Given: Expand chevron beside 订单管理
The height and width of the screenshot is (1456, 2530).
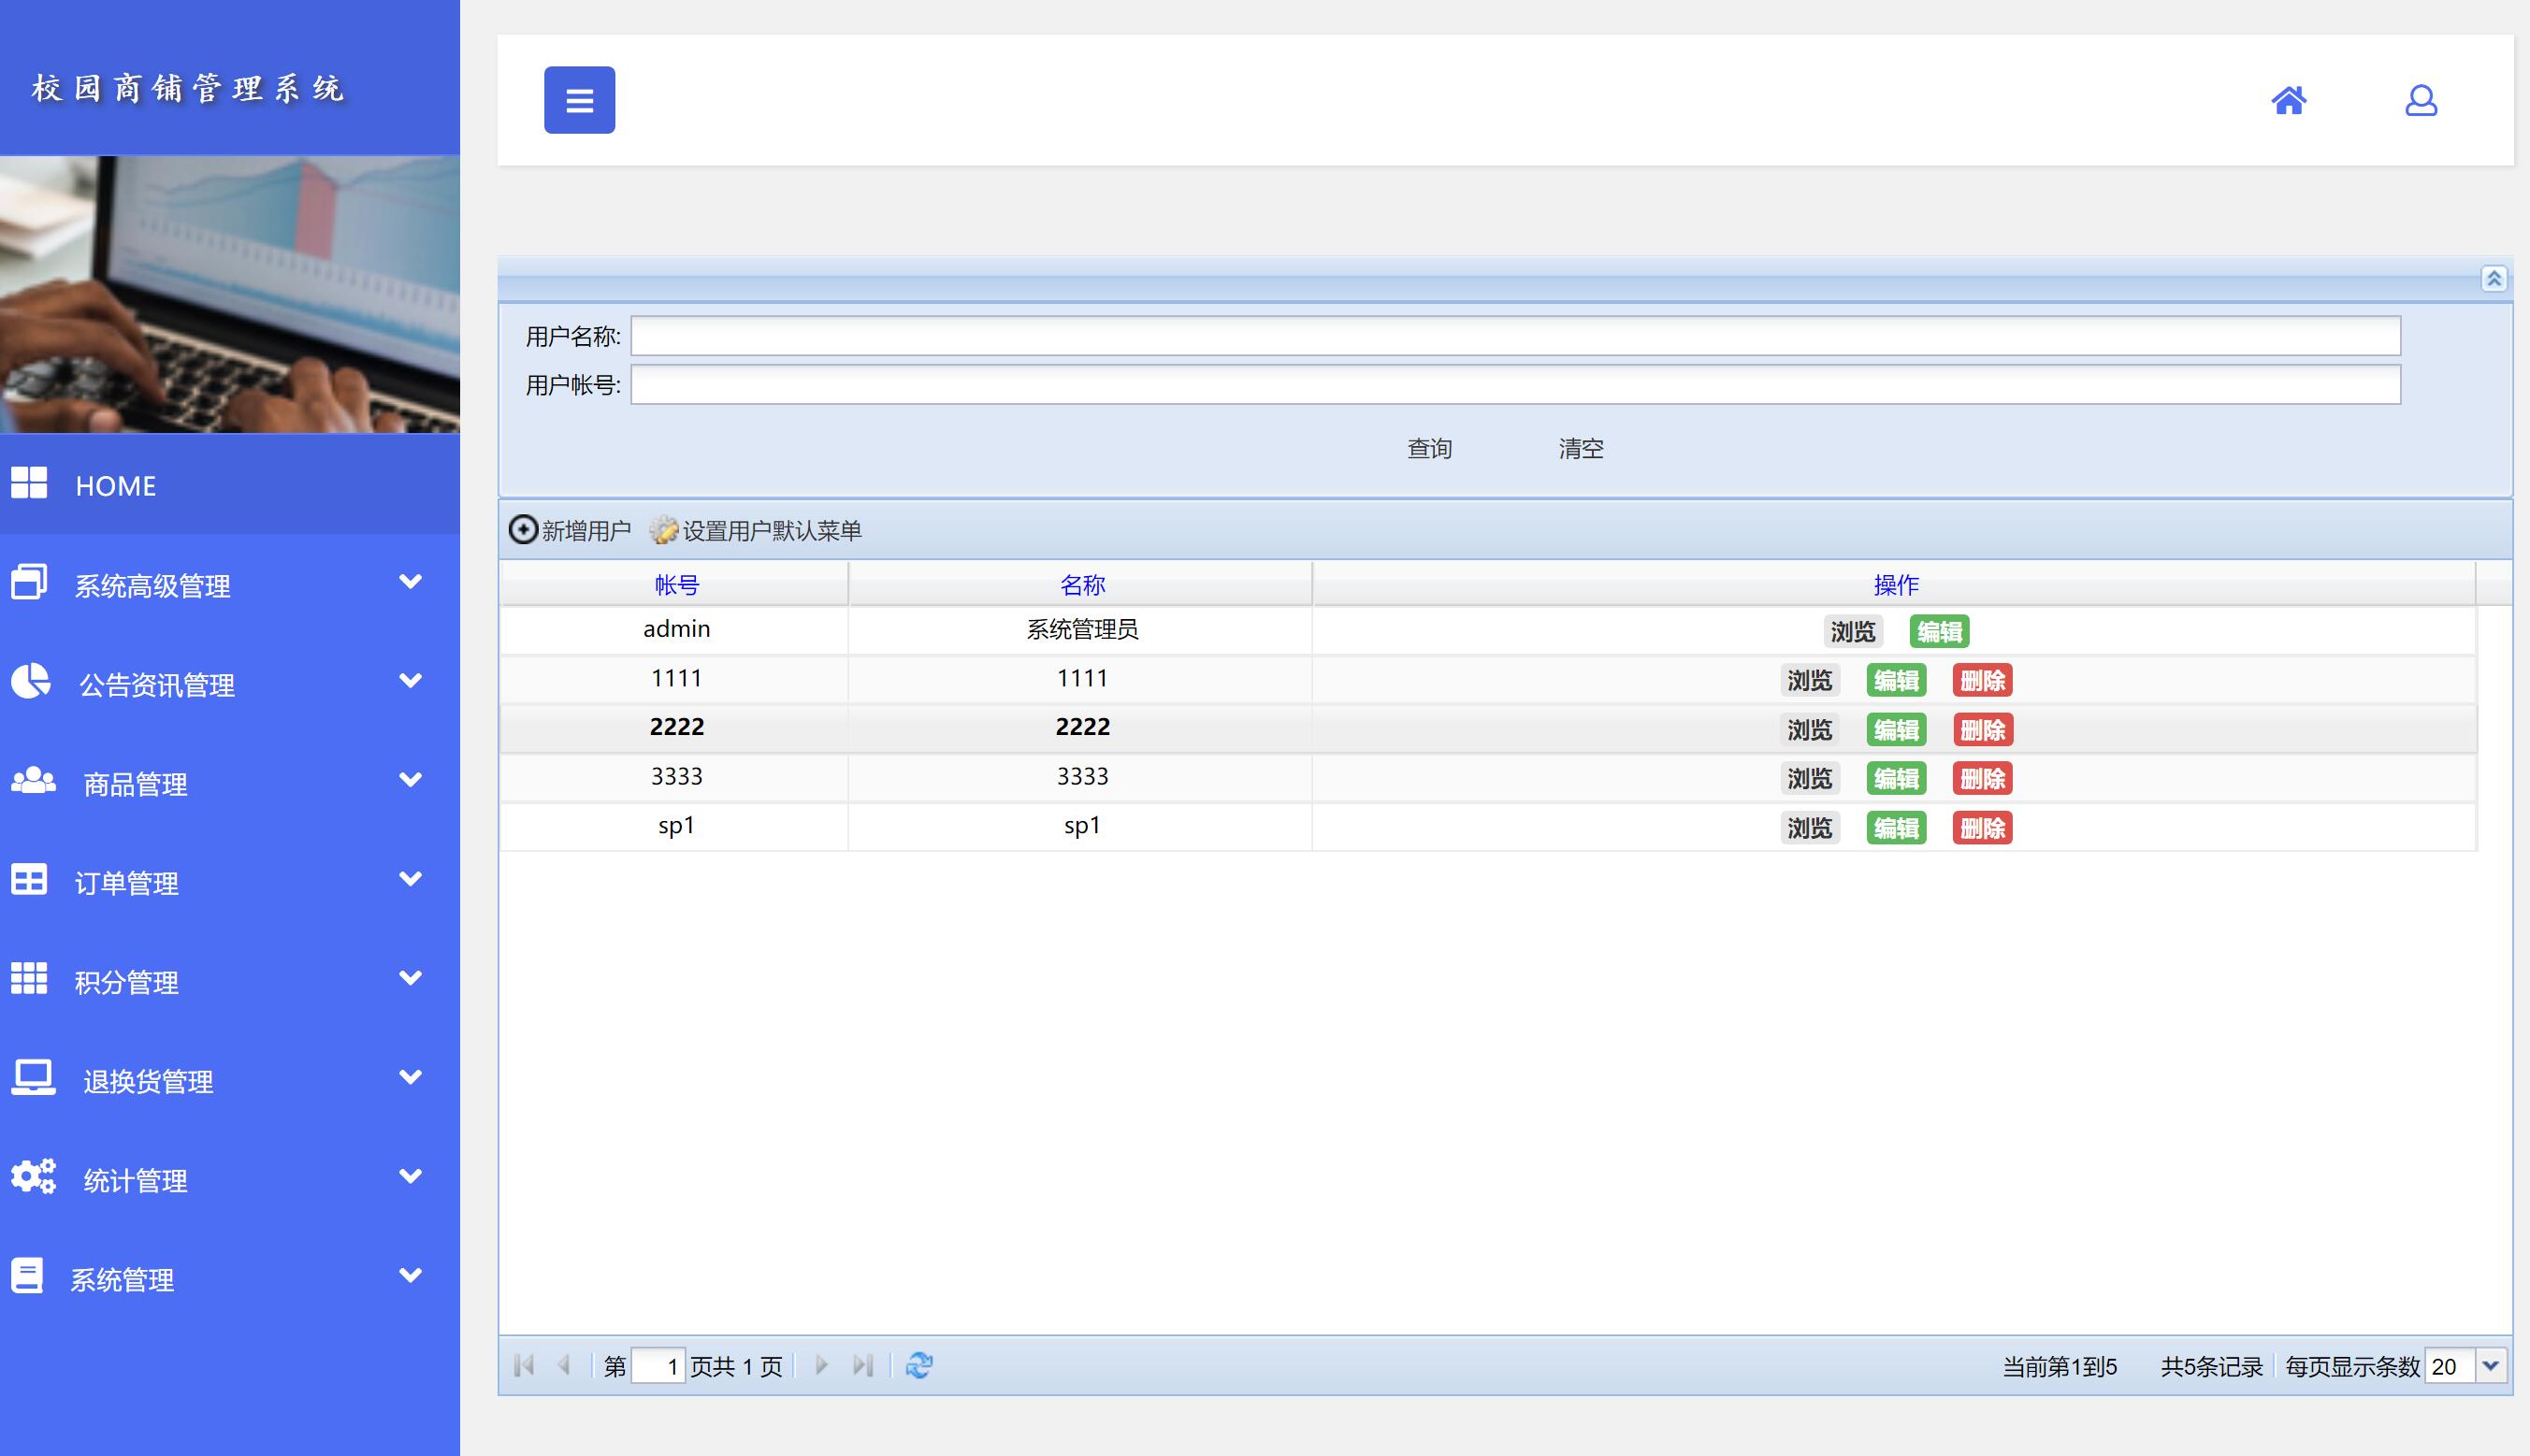Looking at the screenshot, I should click(410, 878).
